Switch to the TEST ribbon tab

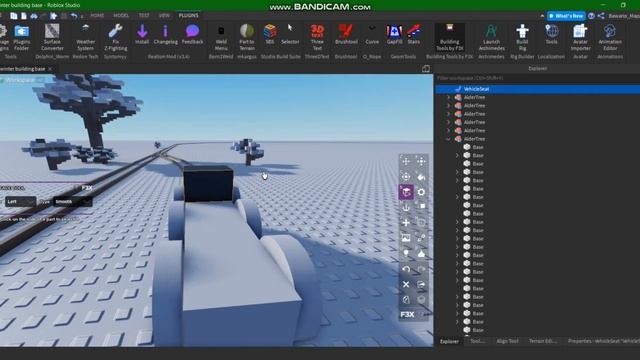[x=144, y=16]
